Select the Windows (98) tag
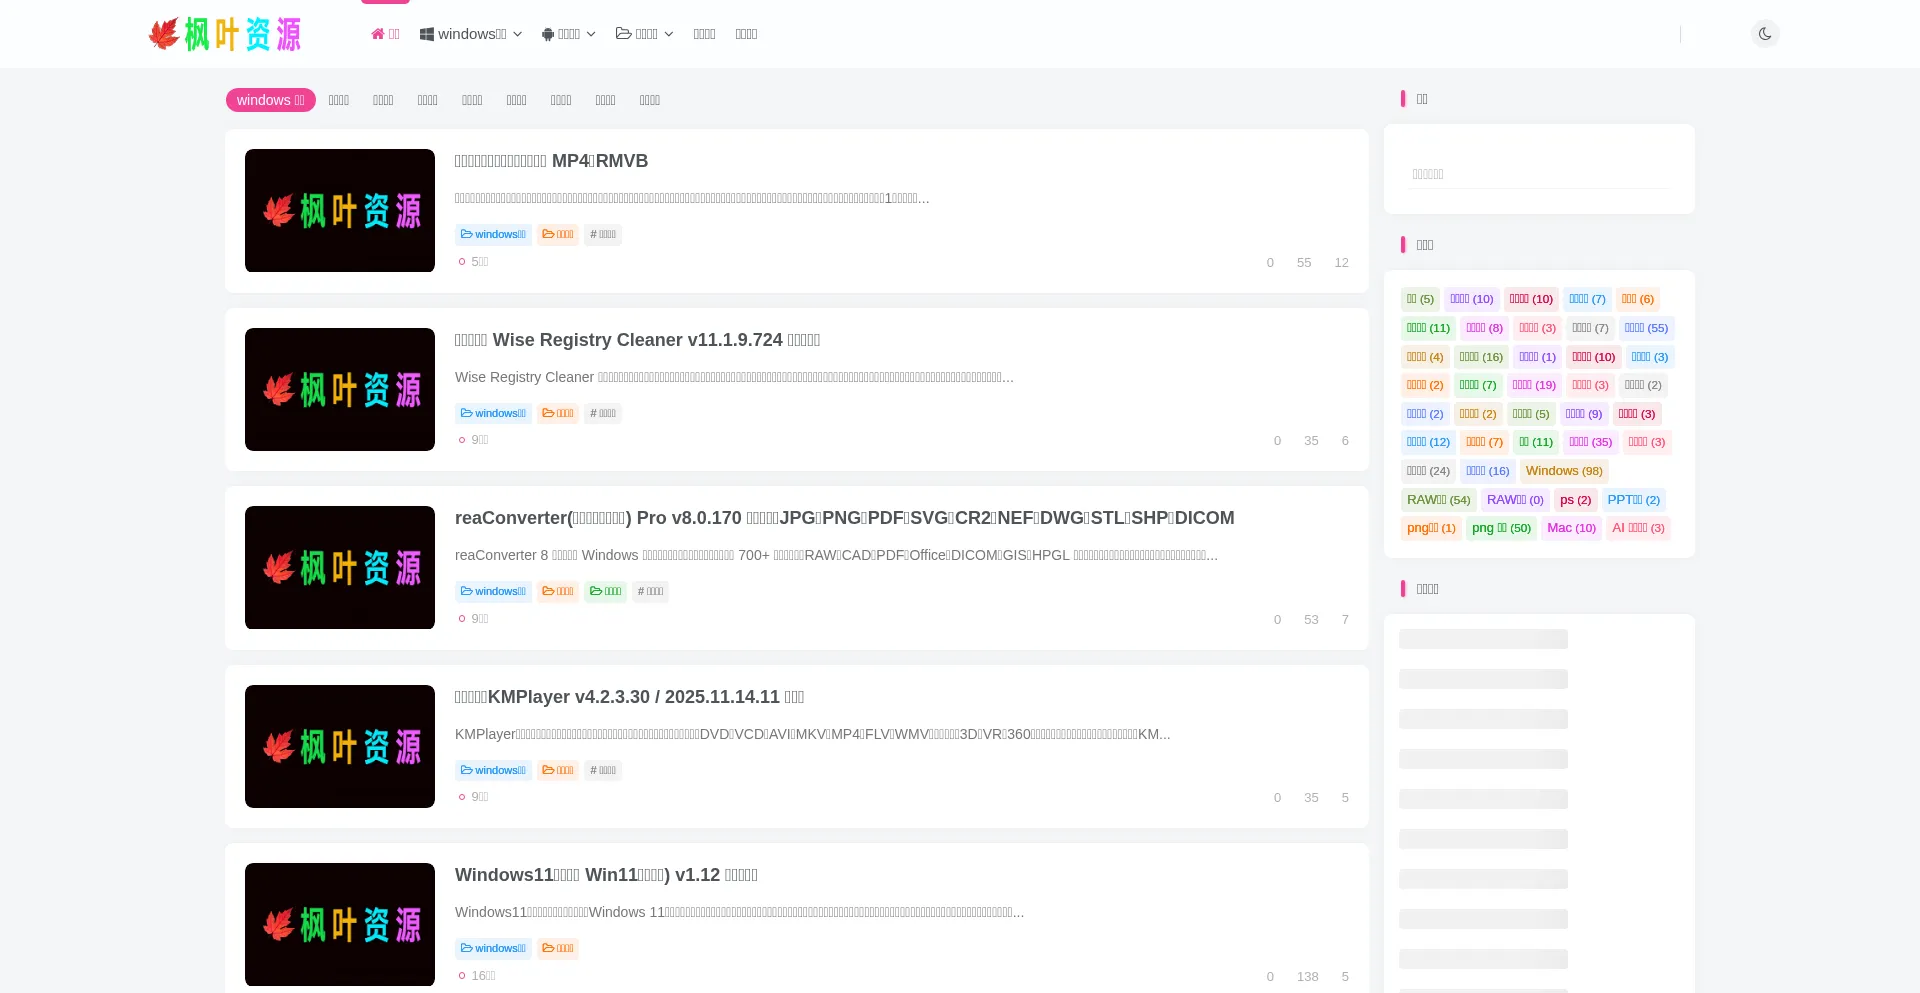This screenshot has width=1920, height=993. 1563,471
